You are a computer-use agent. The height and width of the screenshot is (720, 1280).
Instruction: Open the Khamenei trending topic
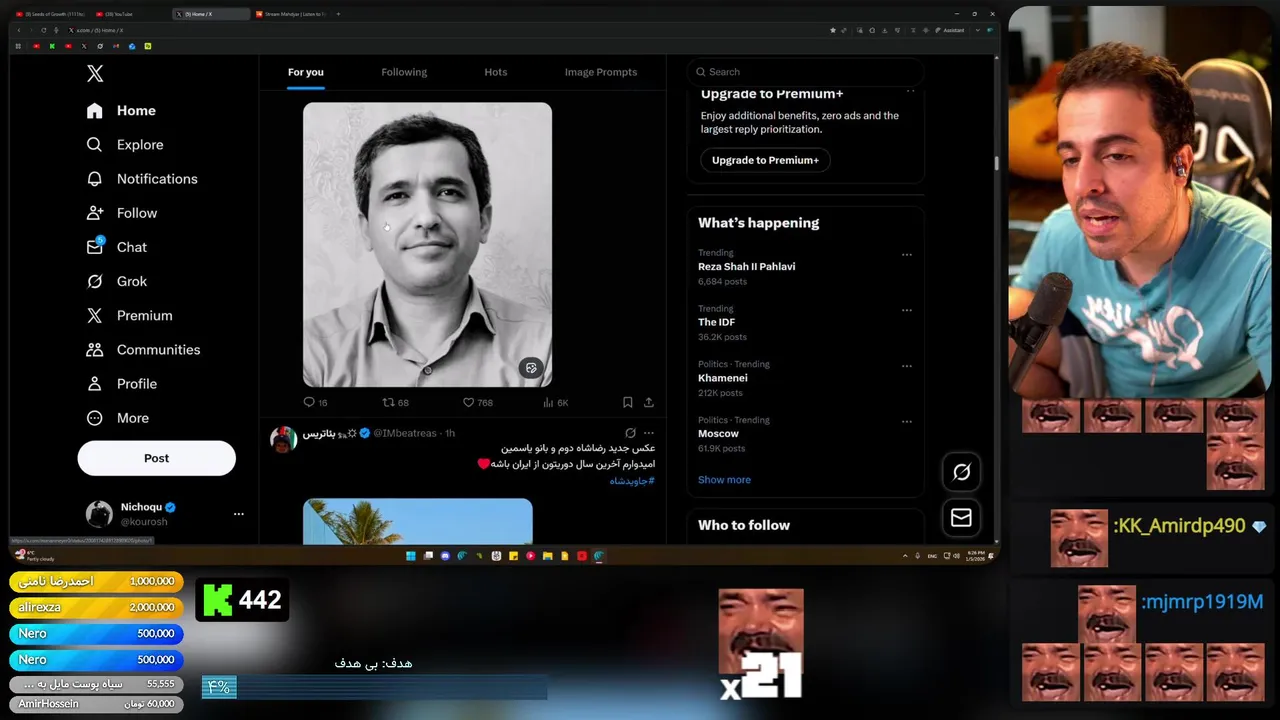[722, 378]
